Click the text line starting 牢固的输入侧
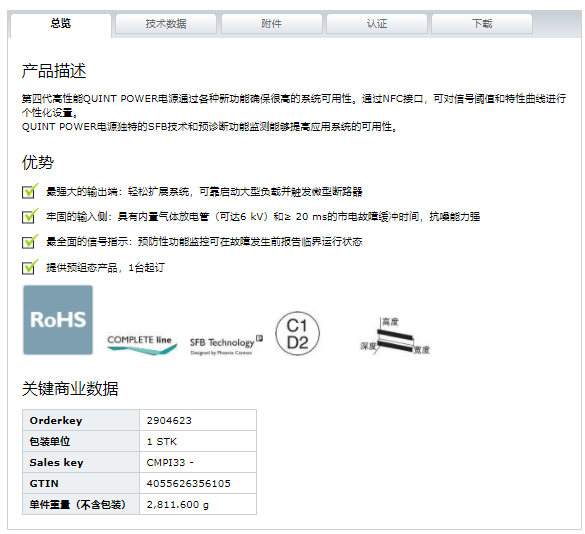The image size is (585, 534). [263, 216]
